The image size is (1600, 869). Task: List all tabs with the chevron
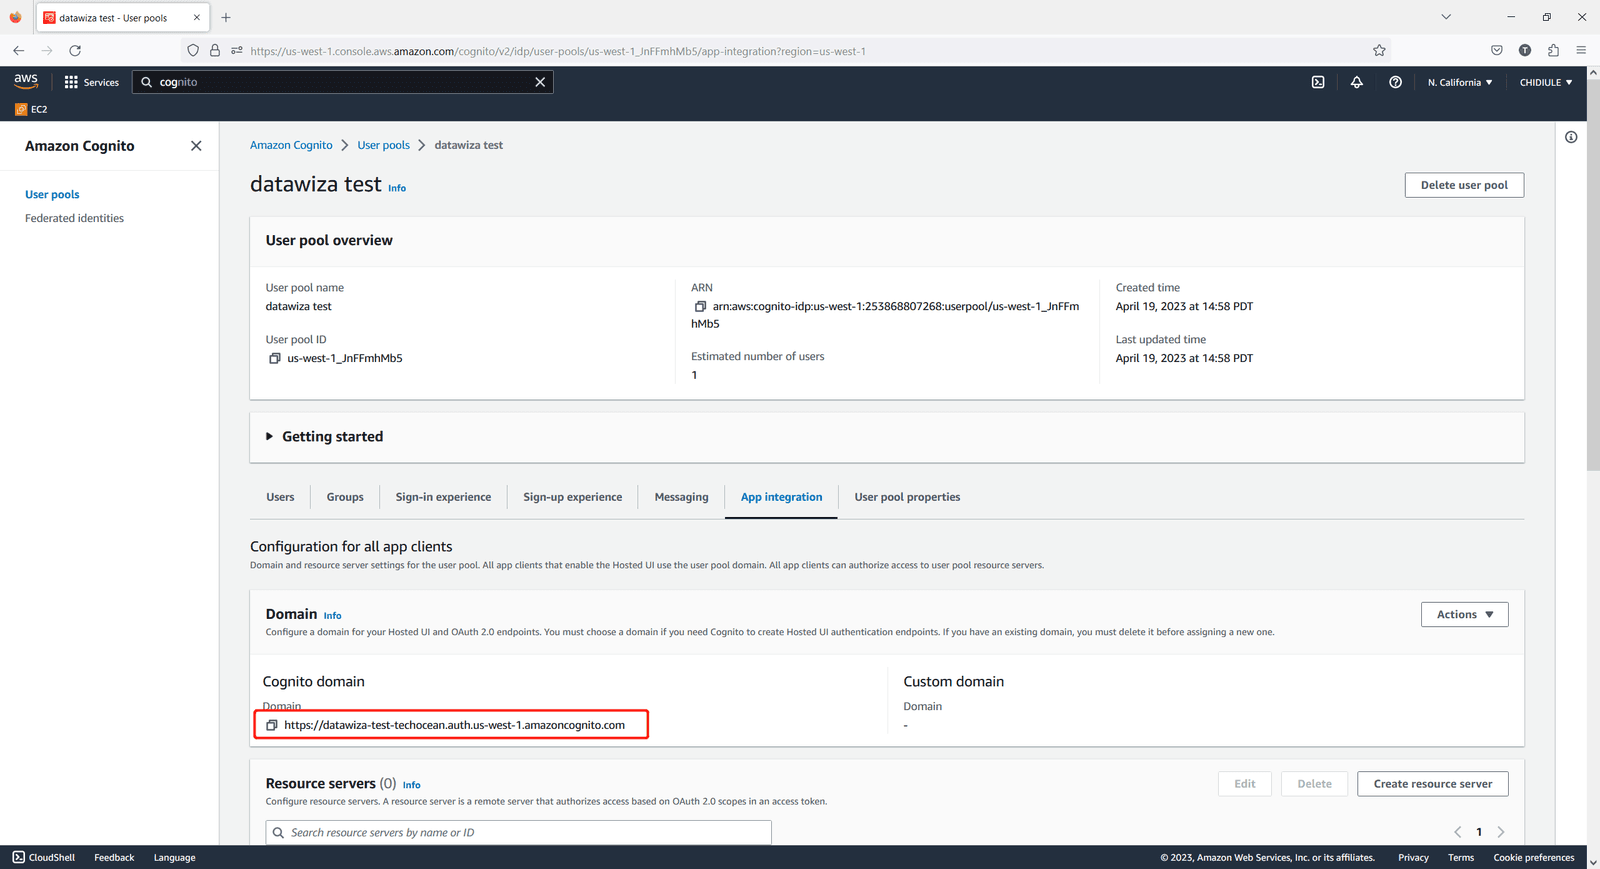(x=1446, y=17)
